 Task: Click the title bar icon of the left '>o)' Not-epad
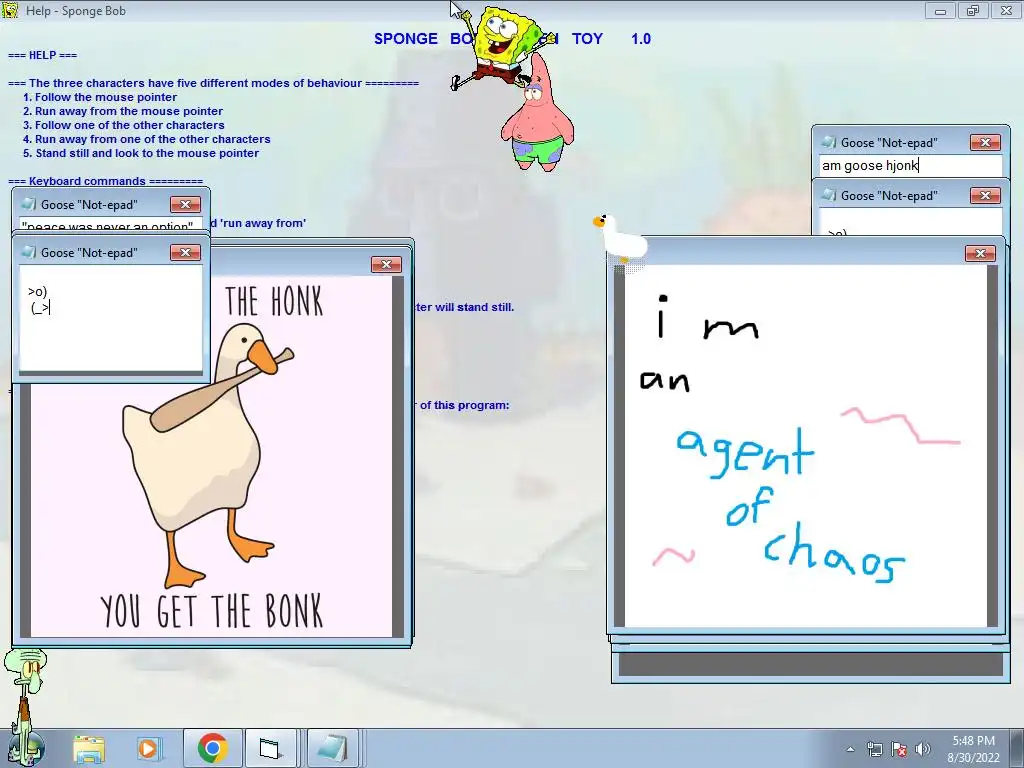point(29,252)
